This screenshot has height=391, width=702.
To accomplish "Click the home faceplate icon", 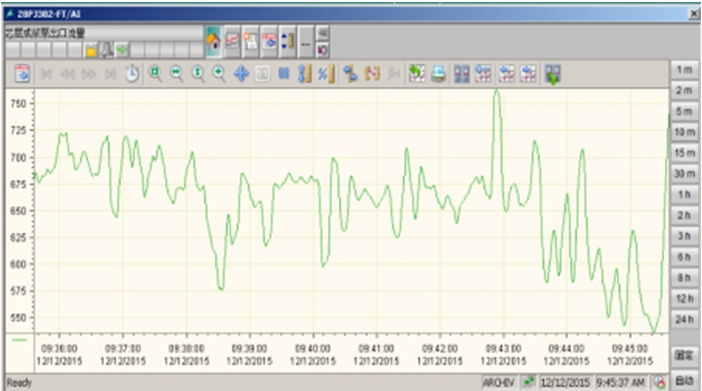I will 213,42.
